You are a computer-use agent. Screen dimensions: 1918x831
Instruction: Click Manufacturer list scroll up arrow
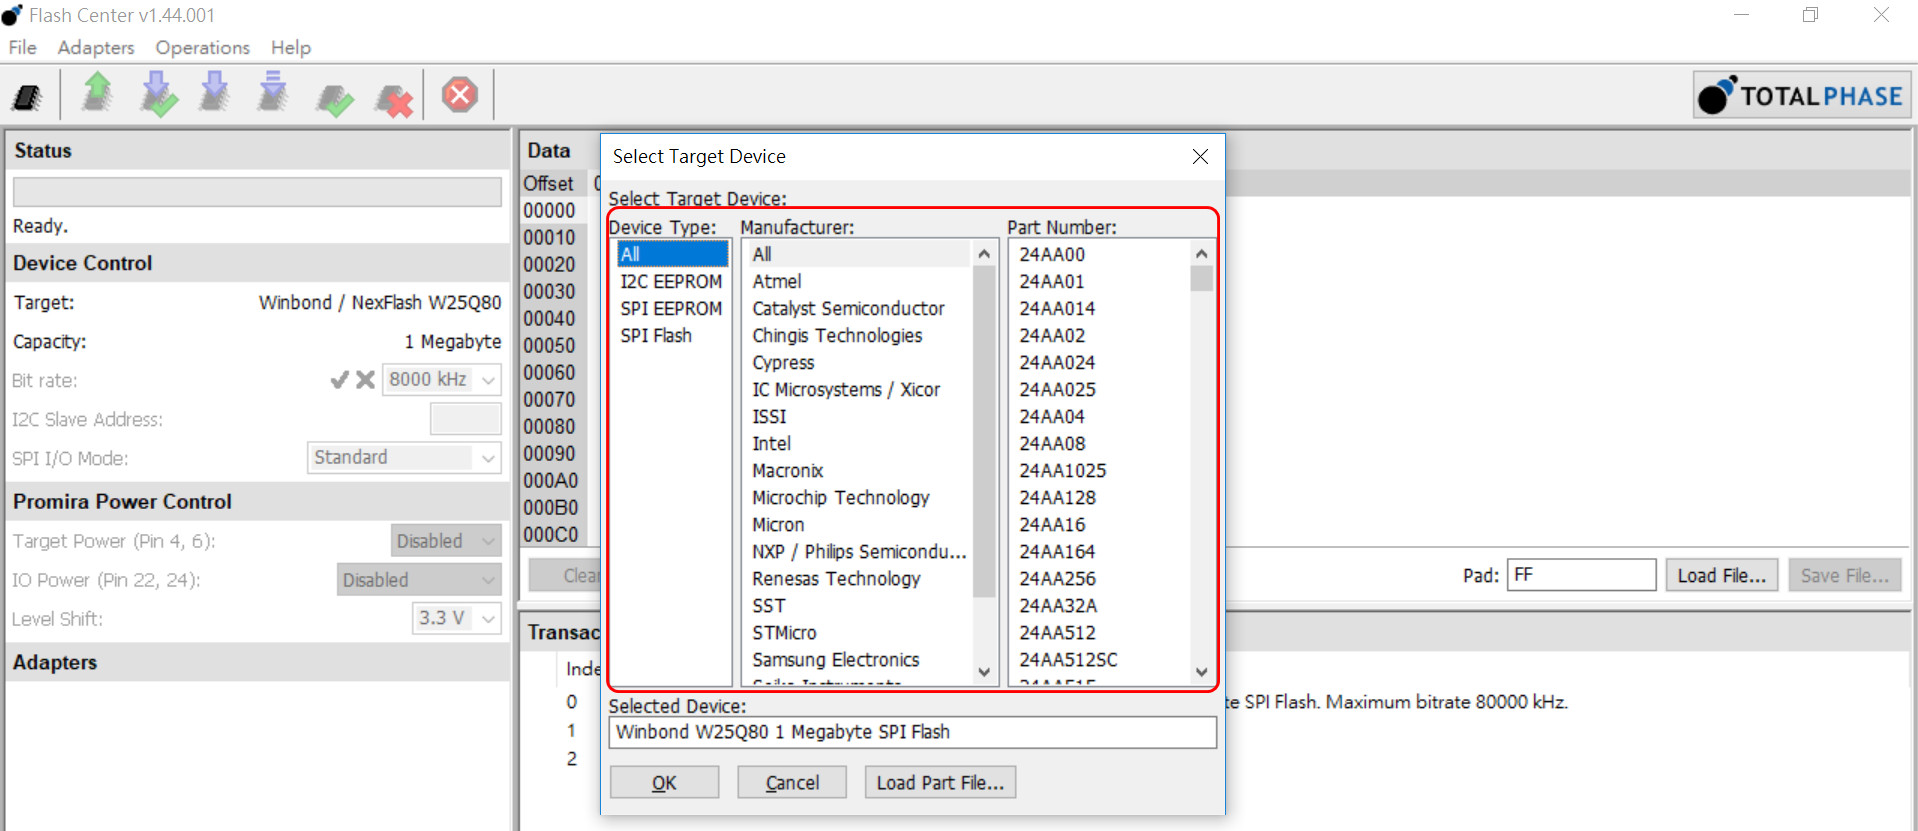984,254
